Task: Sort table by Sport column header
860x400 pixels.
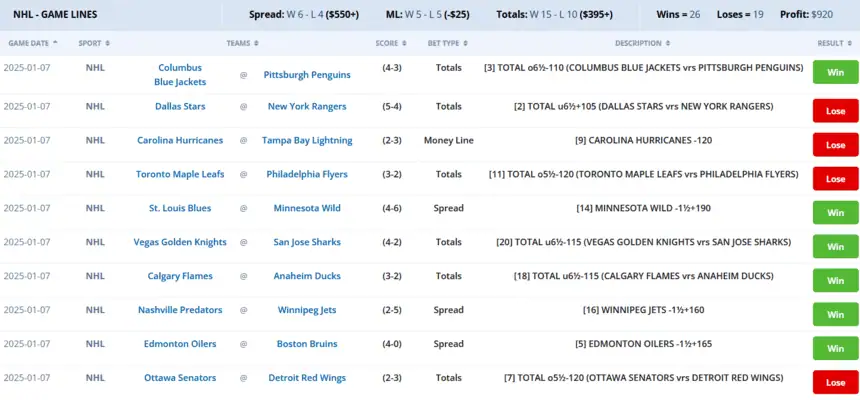Action: (94, 43)
